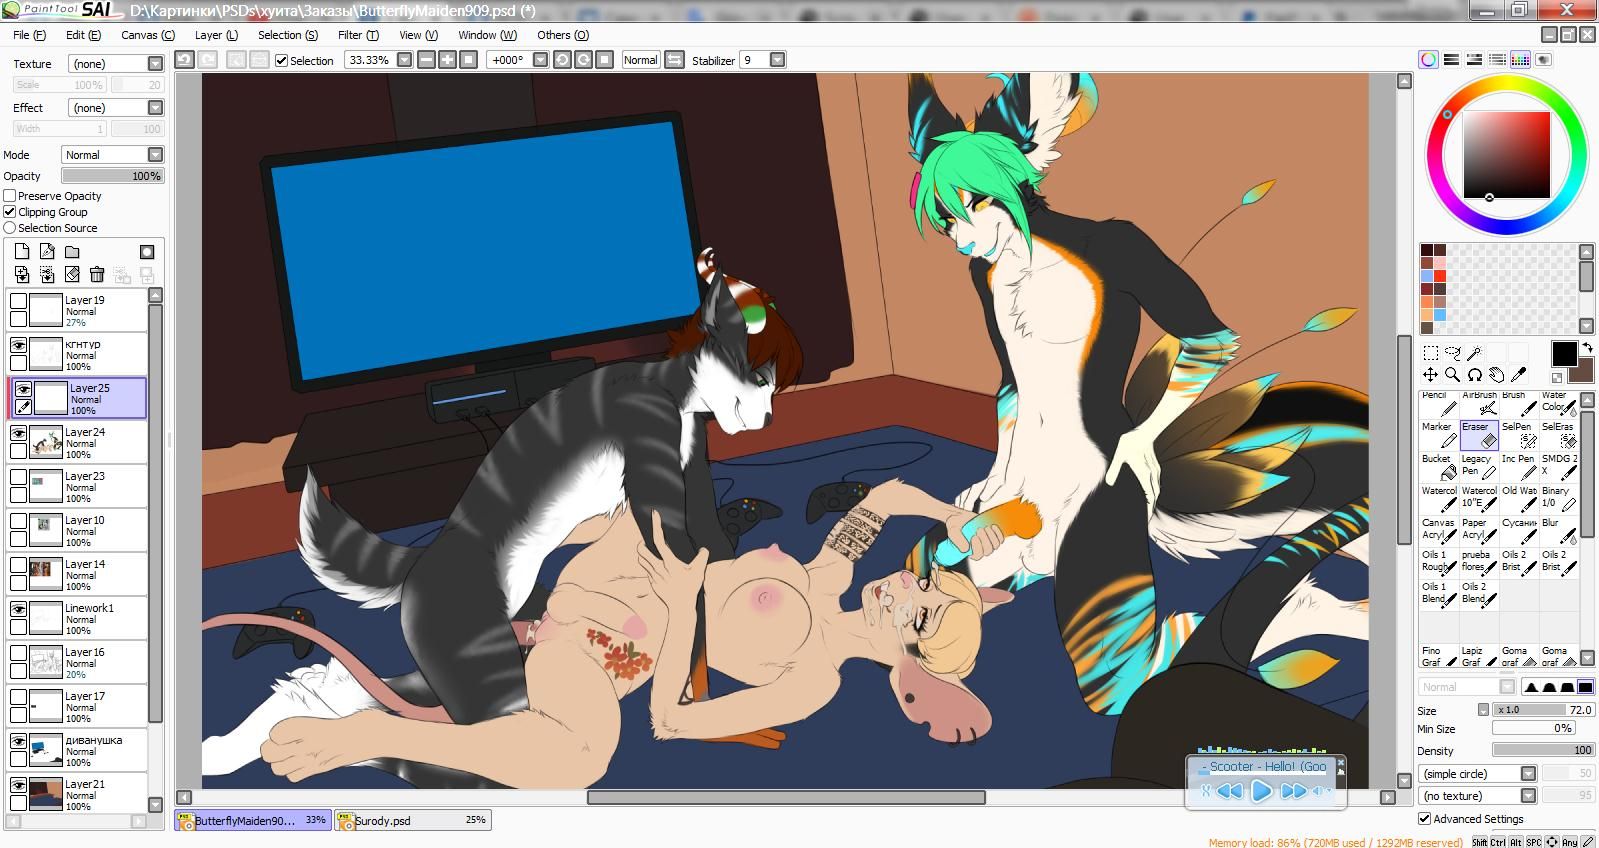
Task: Choose the Eyedropper color picker tool
Action: tap(1519, 375)
